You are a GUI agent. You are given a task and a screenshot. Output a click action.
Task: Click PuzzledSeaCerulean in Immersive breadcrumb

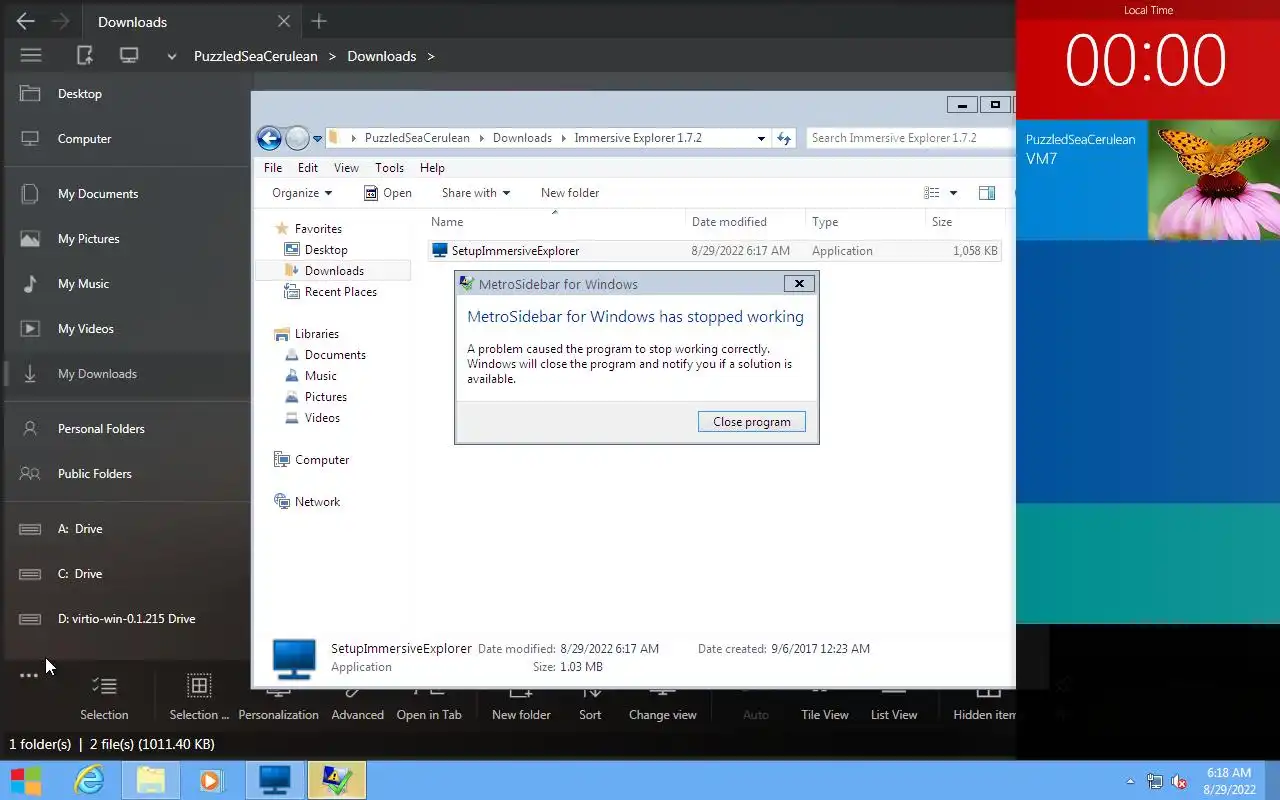(256, 56)
